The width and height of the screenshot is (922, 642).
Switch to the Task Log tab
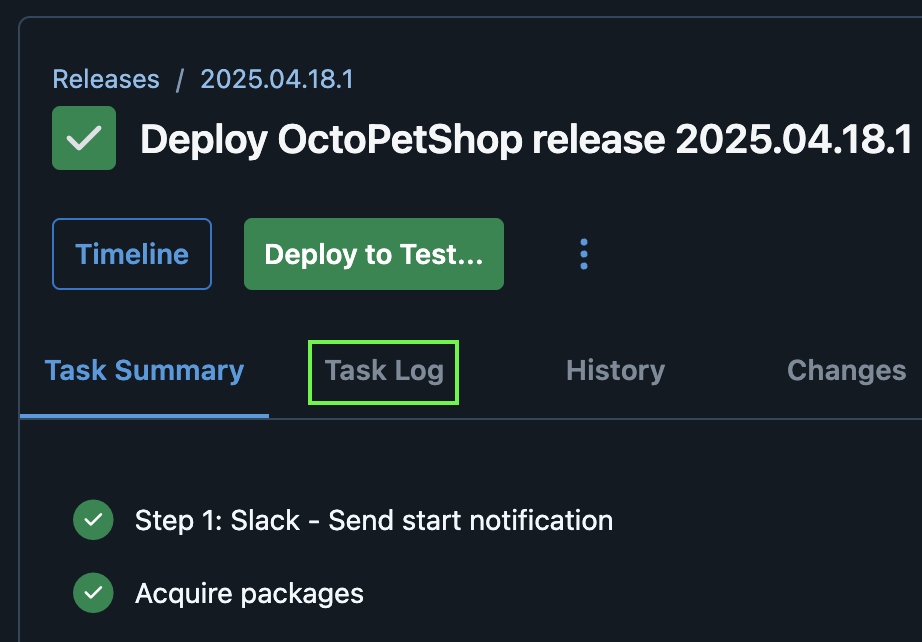coord(384,372)
